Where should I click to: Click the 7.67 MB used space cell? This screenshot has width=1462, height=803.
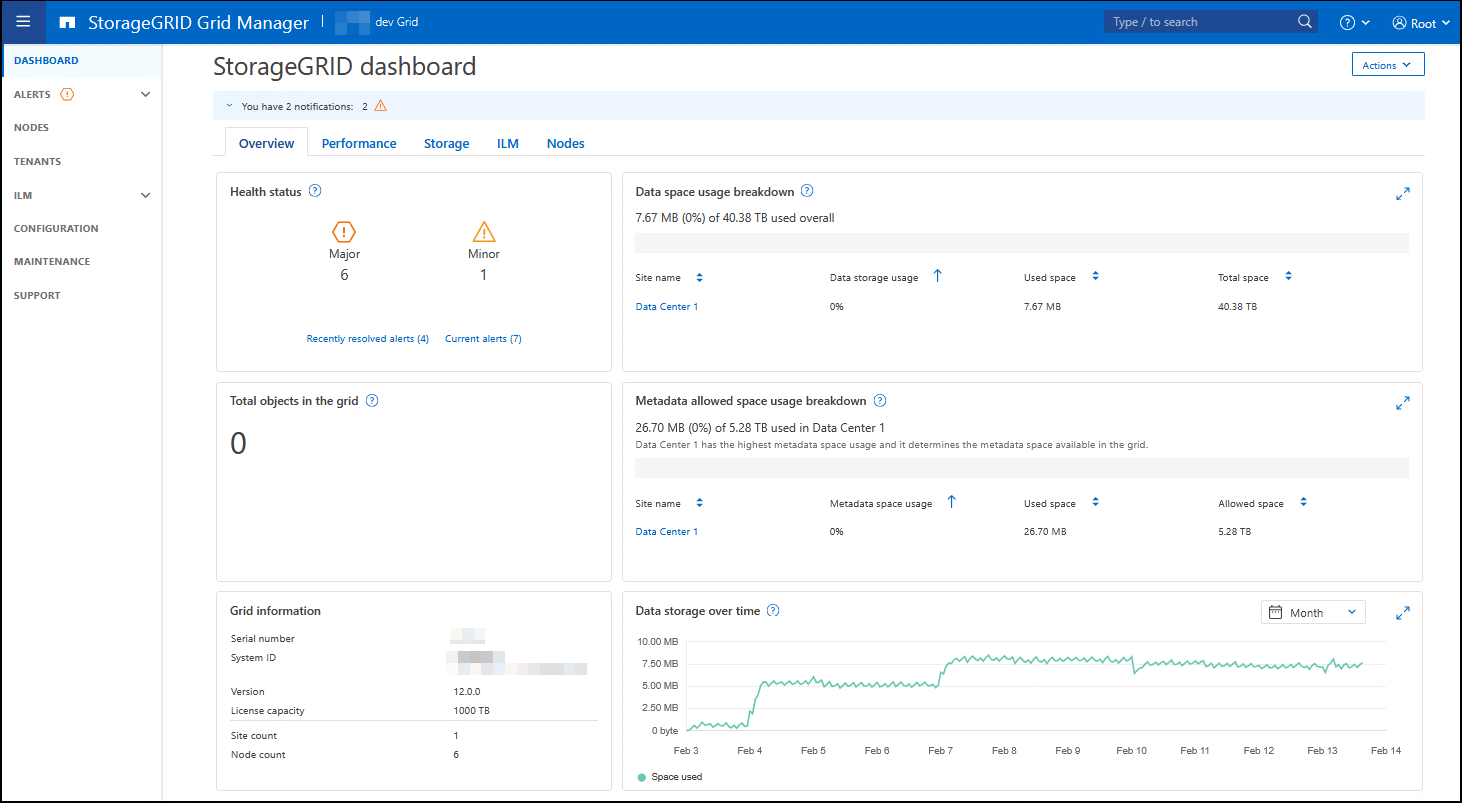1042,307
